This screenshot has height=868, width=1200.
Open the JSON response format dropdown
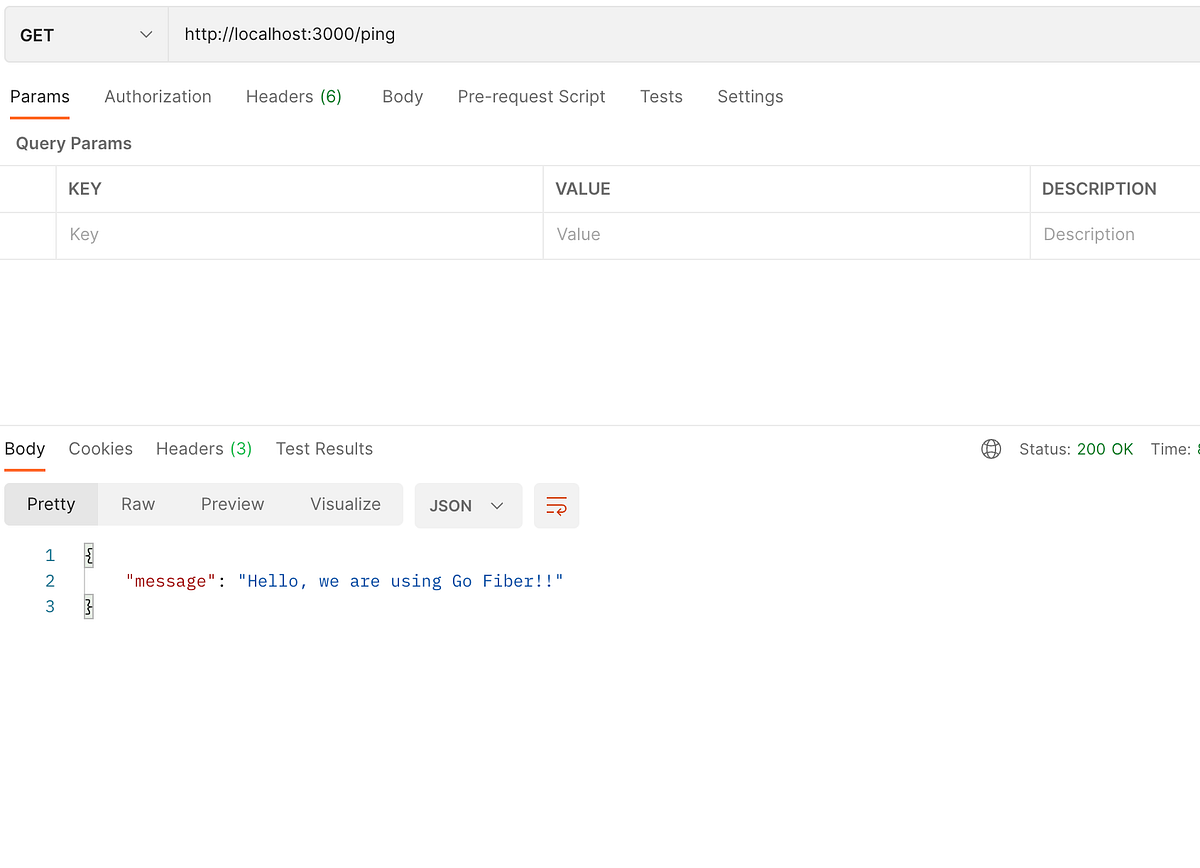pos(467,505)
